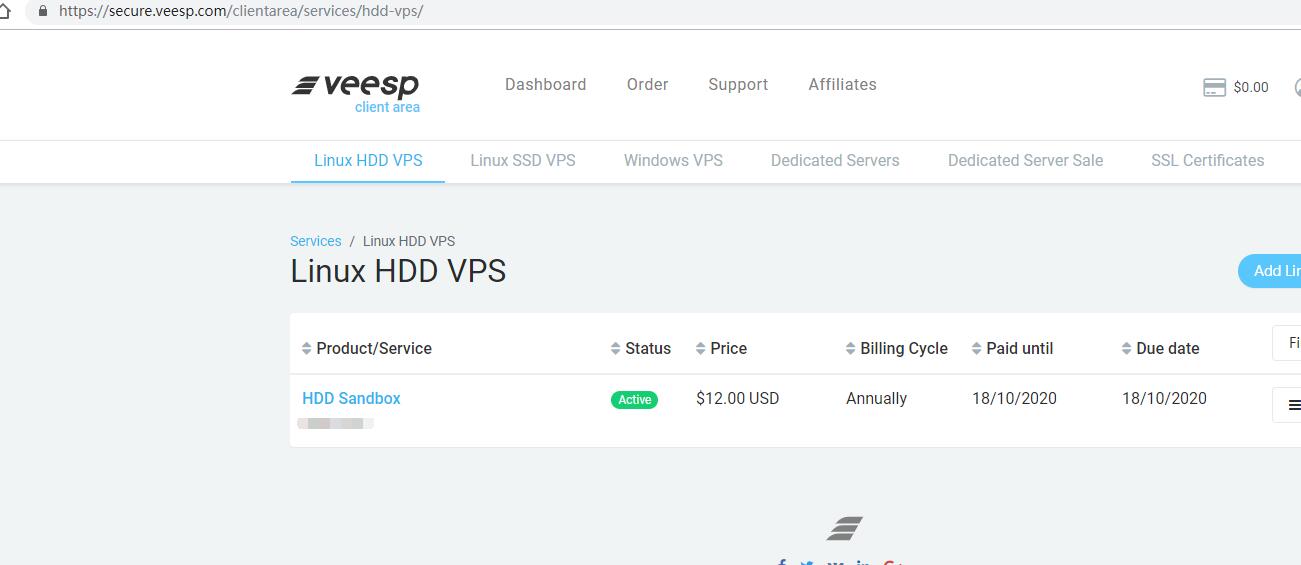Click the veesp client area logo

[356, 94]
